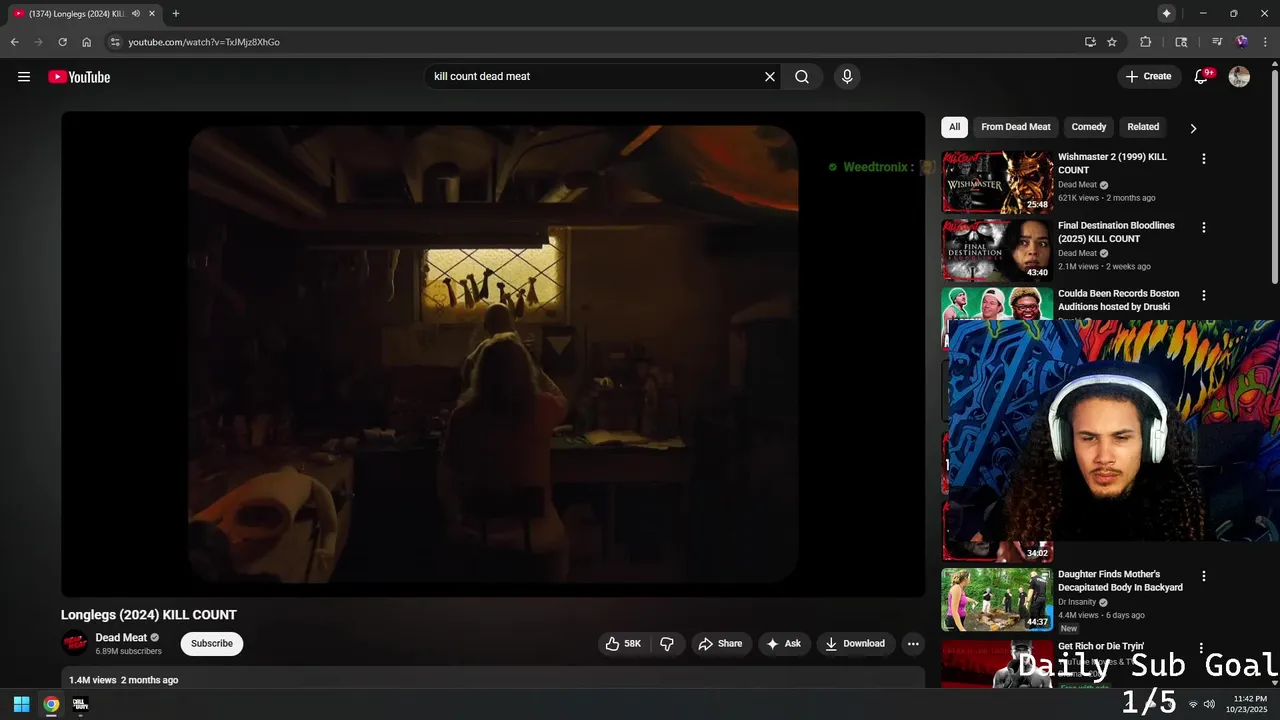Open the notifications bell

point(1202,77)
